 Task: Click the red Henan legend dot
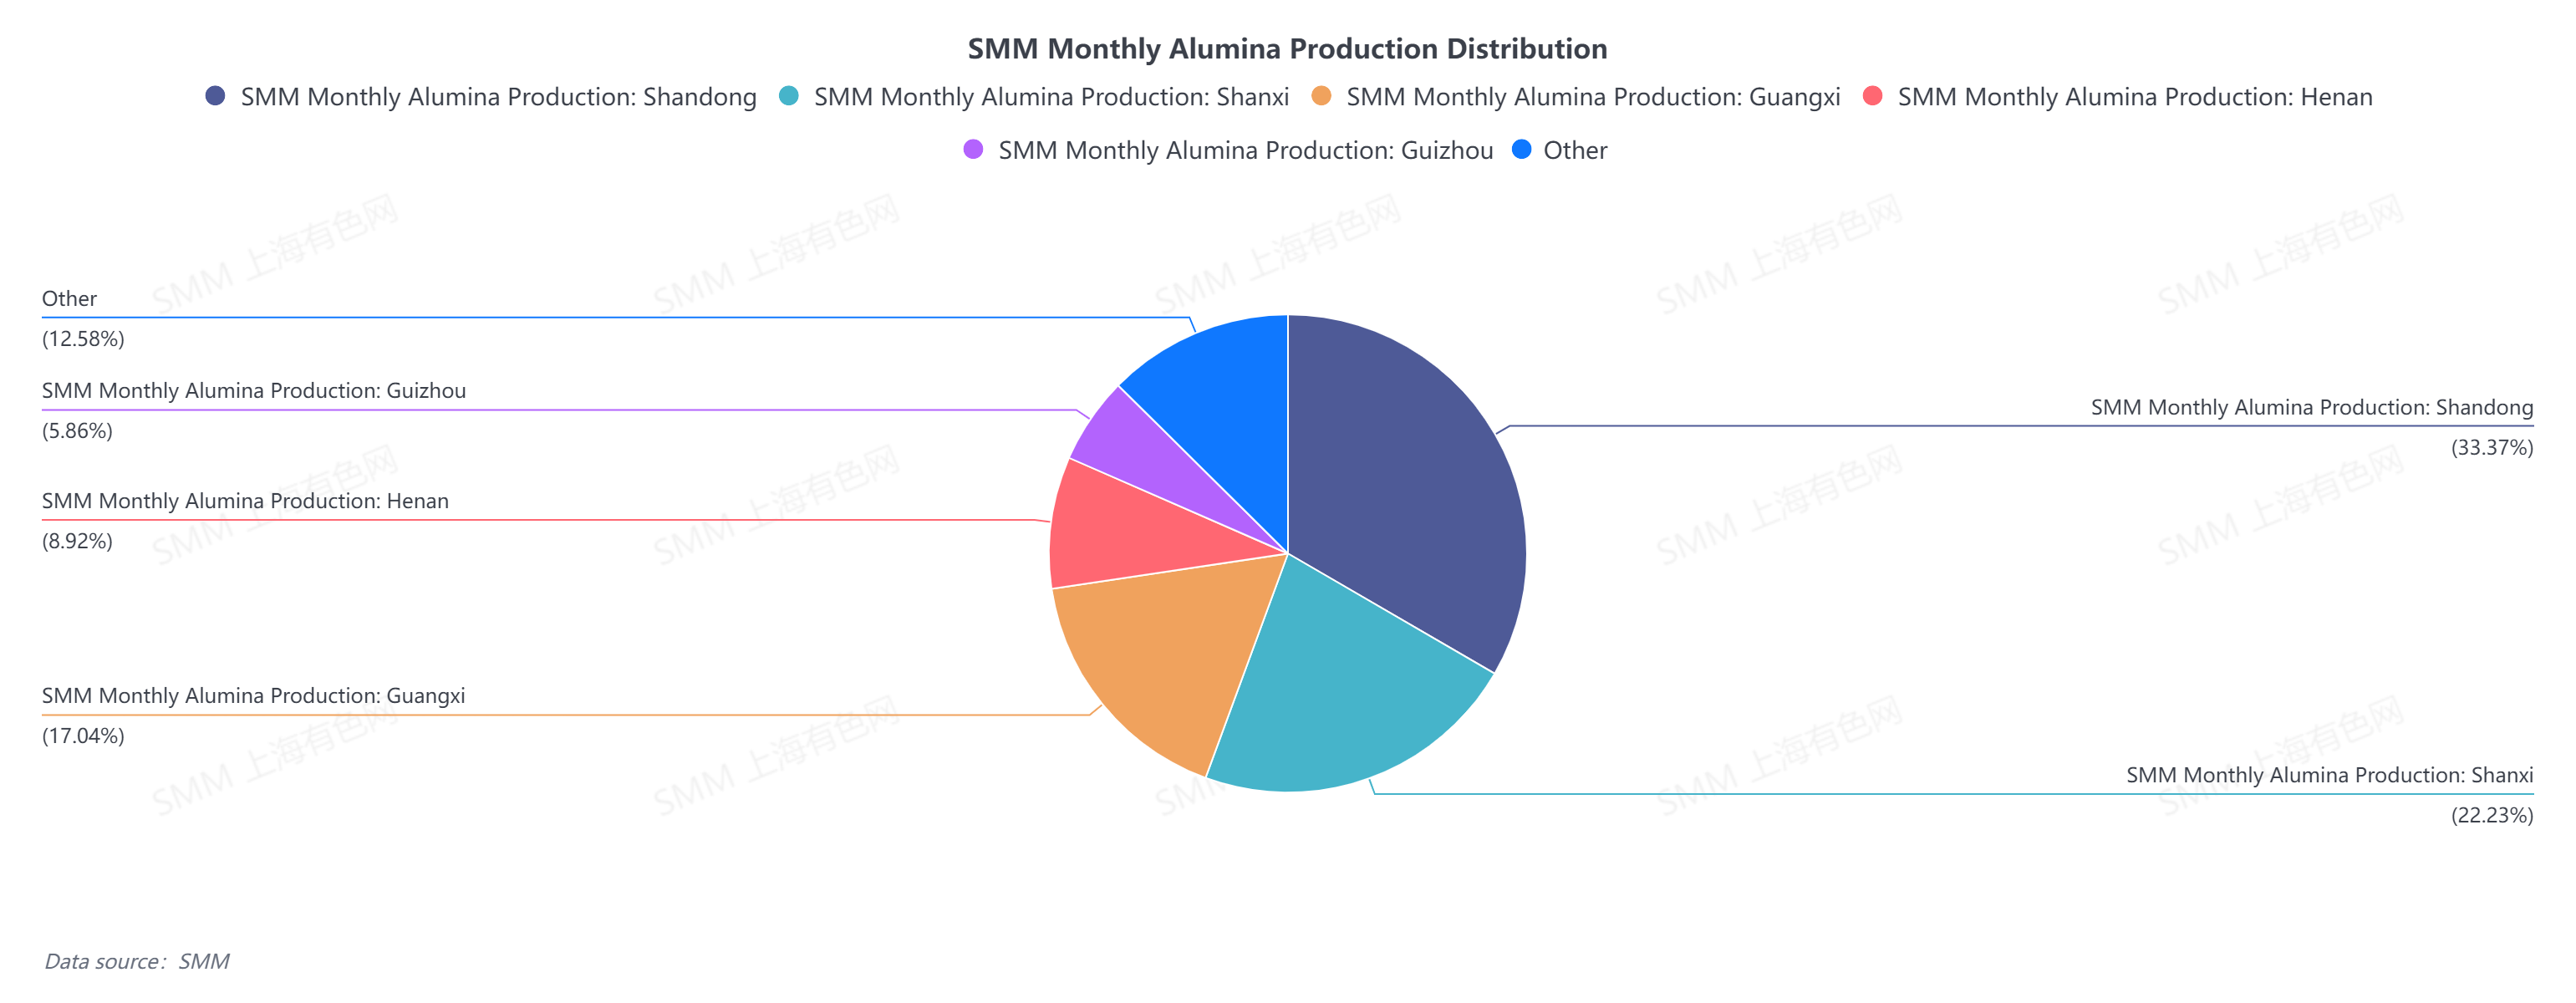pyautogui.click(x=1873, y=96)
